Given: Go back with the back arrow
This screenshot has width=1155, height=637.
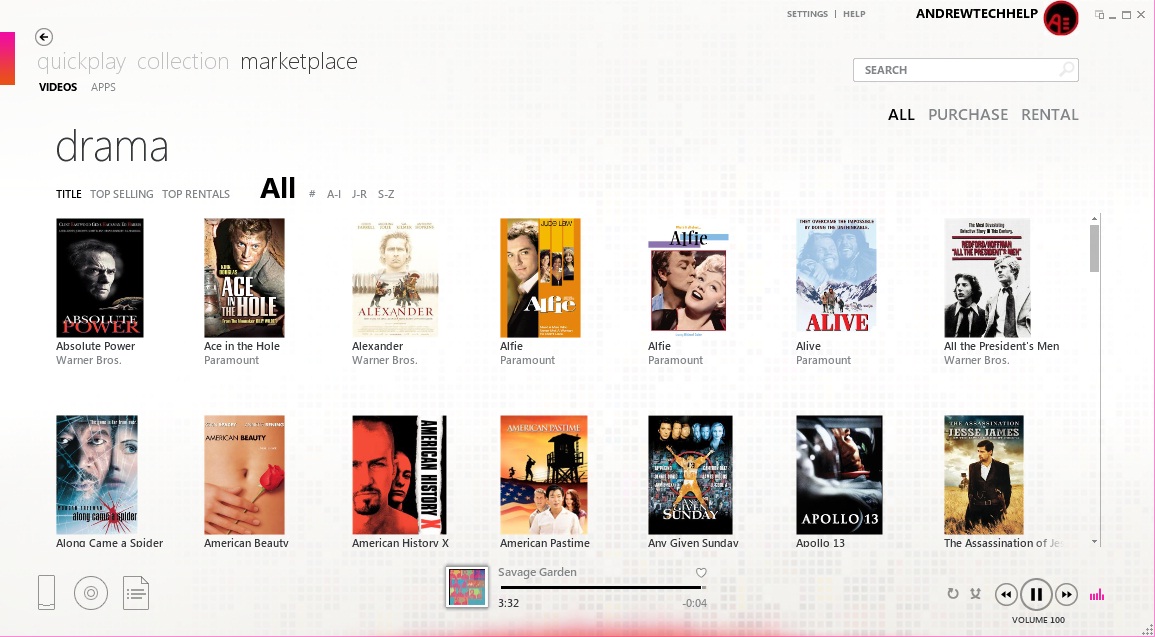Looking at the screenshot, I should (x=43, y=37).
